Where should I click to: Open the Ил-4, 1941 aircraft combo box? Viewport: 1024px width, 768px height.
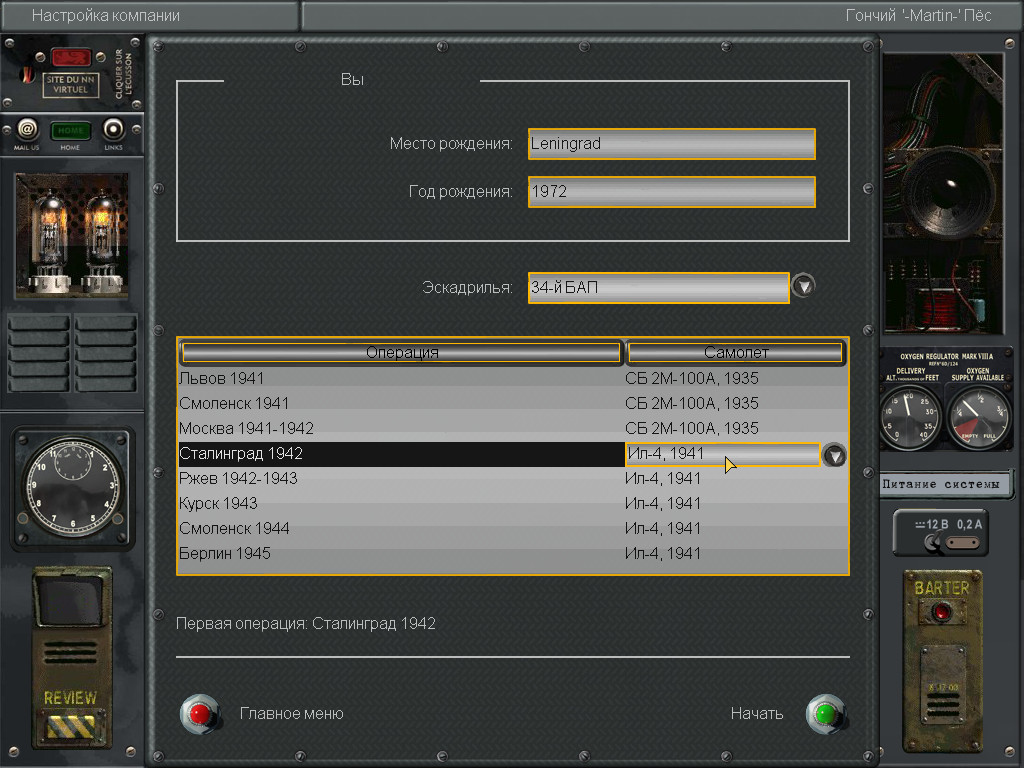[722, 454]
